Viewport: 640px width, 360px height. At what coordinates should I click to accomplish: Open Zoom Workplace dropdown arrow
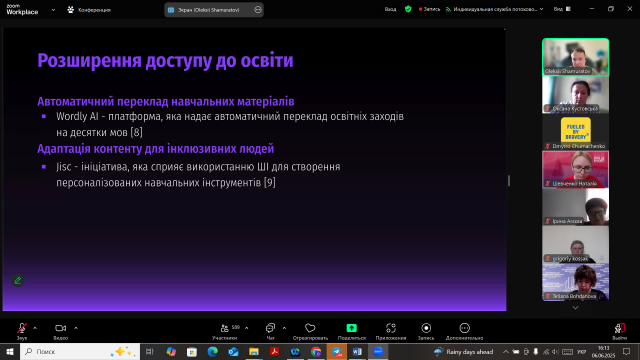coord(53,10)
